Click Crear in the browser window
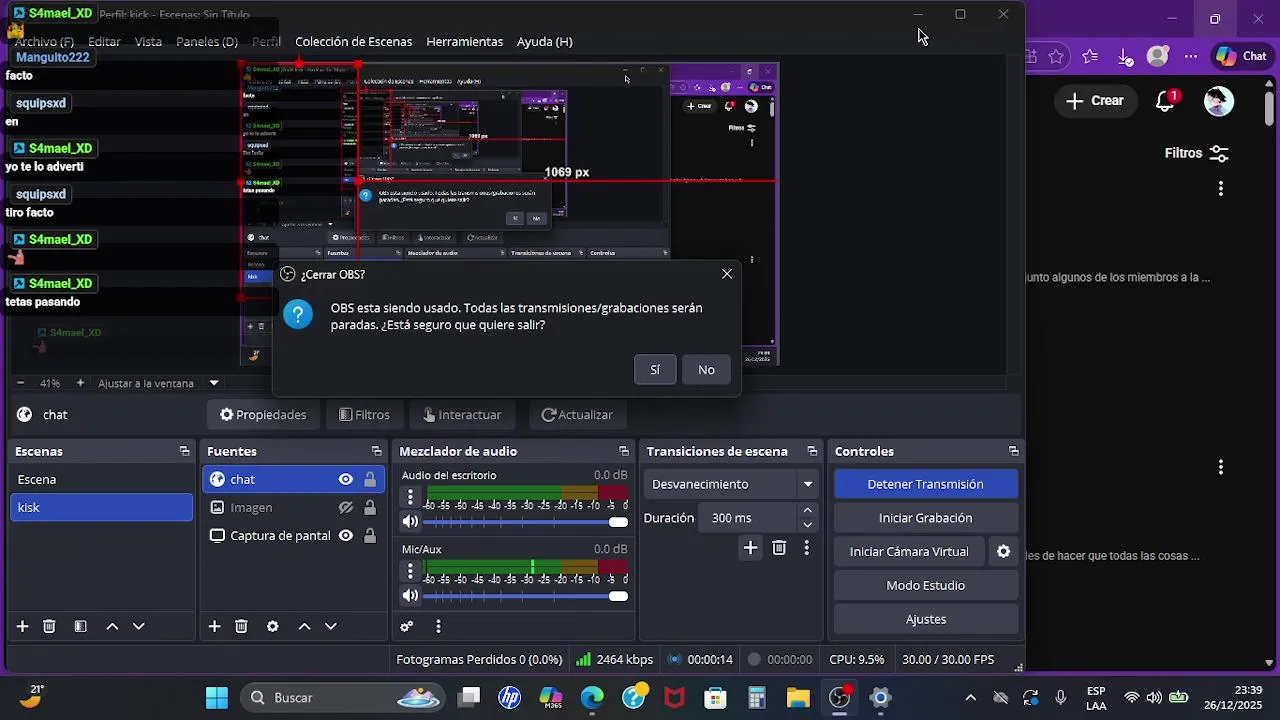This screenshot has height=720, width=1280. [x=1094, y=101]
